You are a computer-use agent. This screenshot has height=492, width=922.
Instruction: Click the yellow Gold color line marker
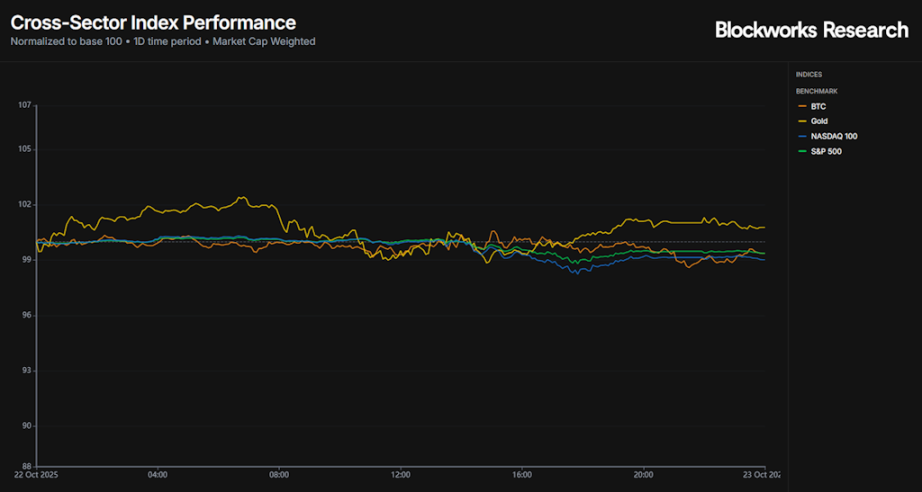click(x=801, y=121)
